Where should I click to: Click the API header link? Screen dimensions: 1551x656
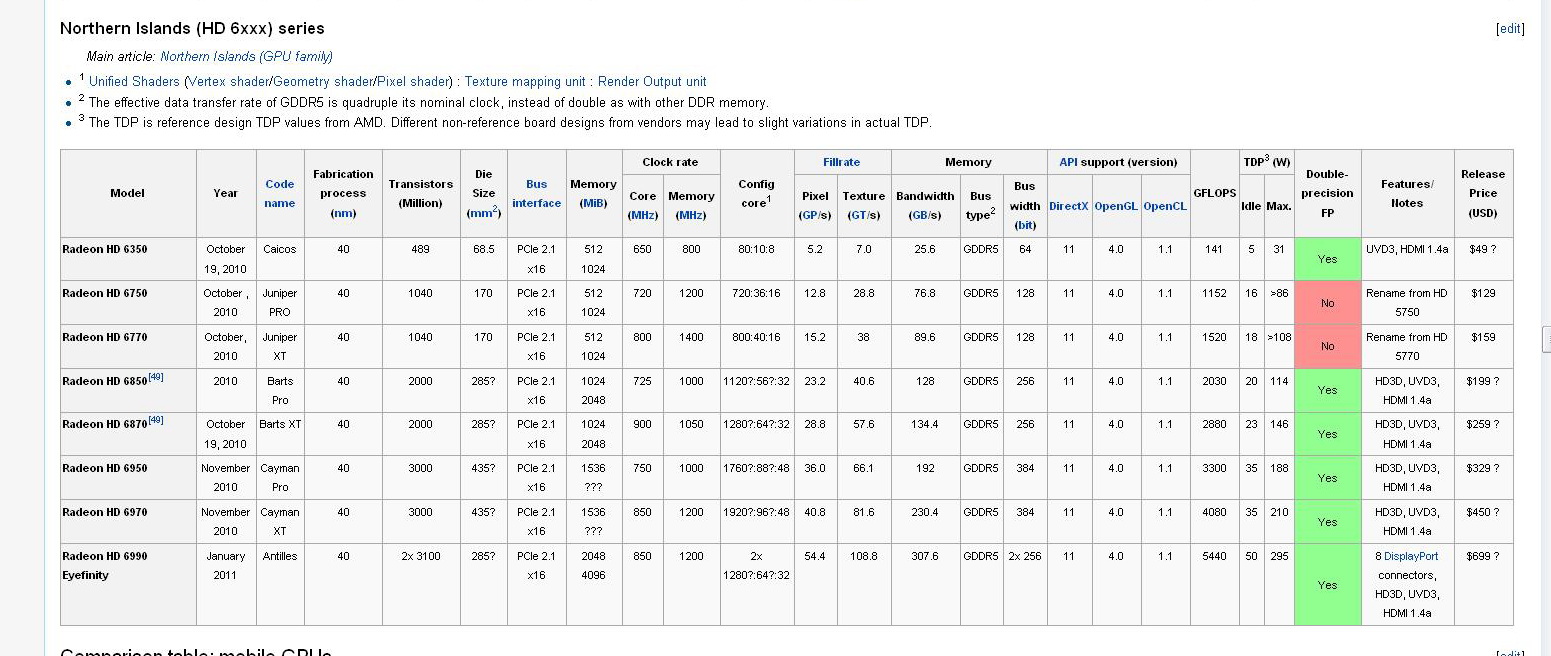pyautogui.click(x=1070, y=162)
